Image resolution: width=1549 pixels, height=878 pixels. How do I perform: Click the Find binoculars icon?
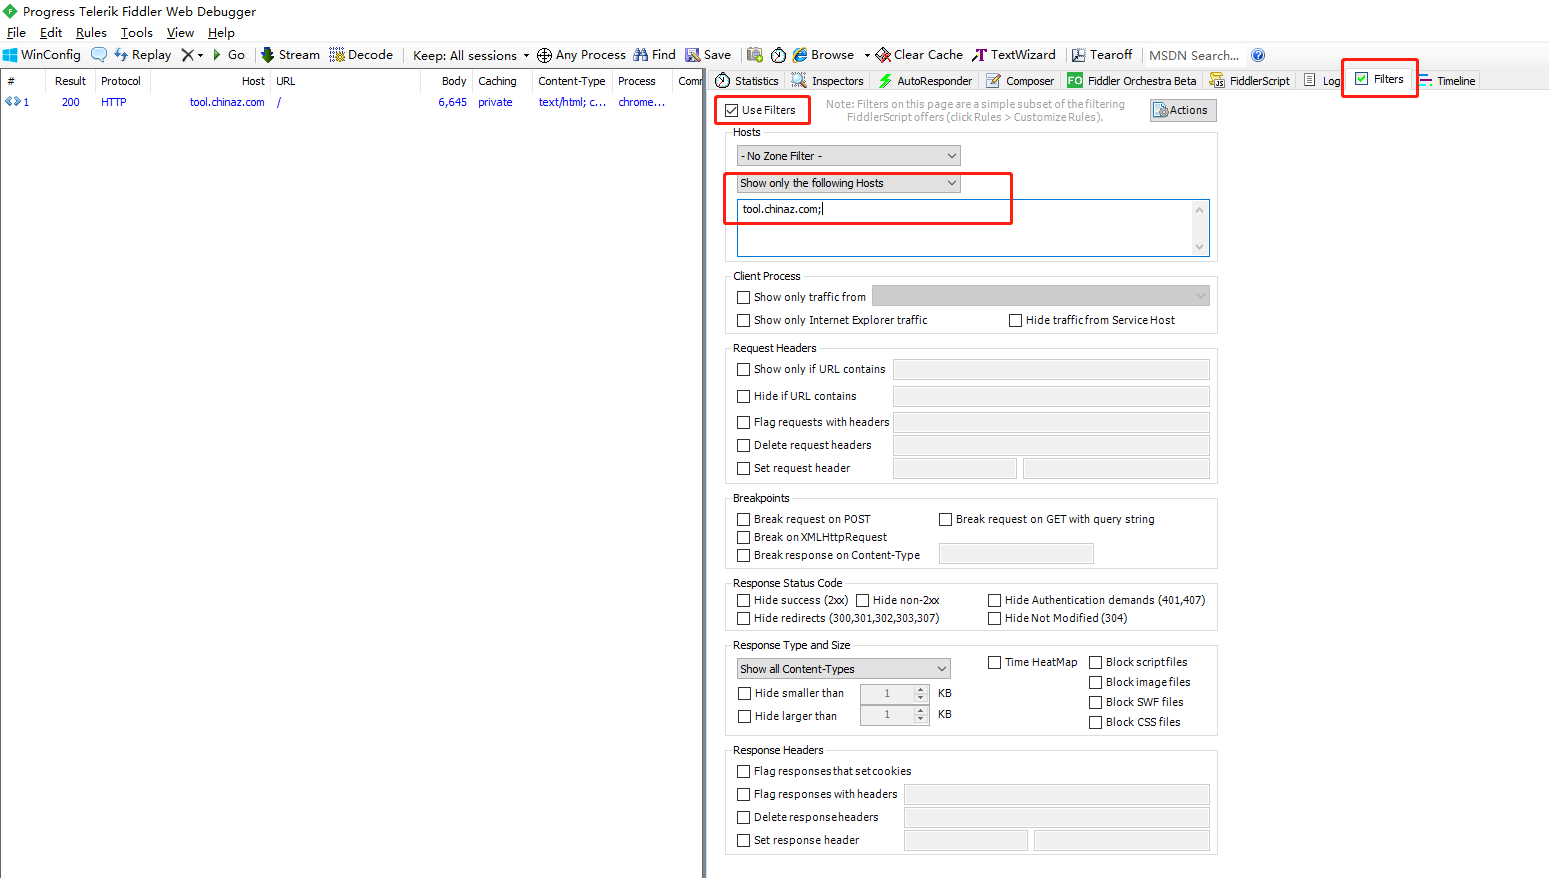[641, 55]
